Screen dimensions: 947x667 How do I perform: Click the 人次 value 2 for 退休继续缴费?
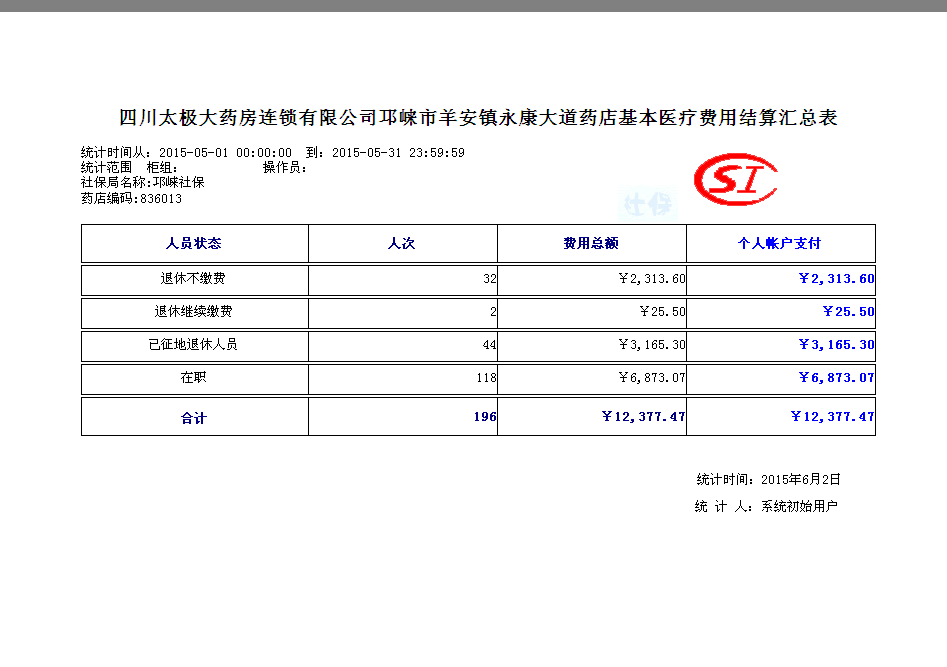tap(493, 312)
